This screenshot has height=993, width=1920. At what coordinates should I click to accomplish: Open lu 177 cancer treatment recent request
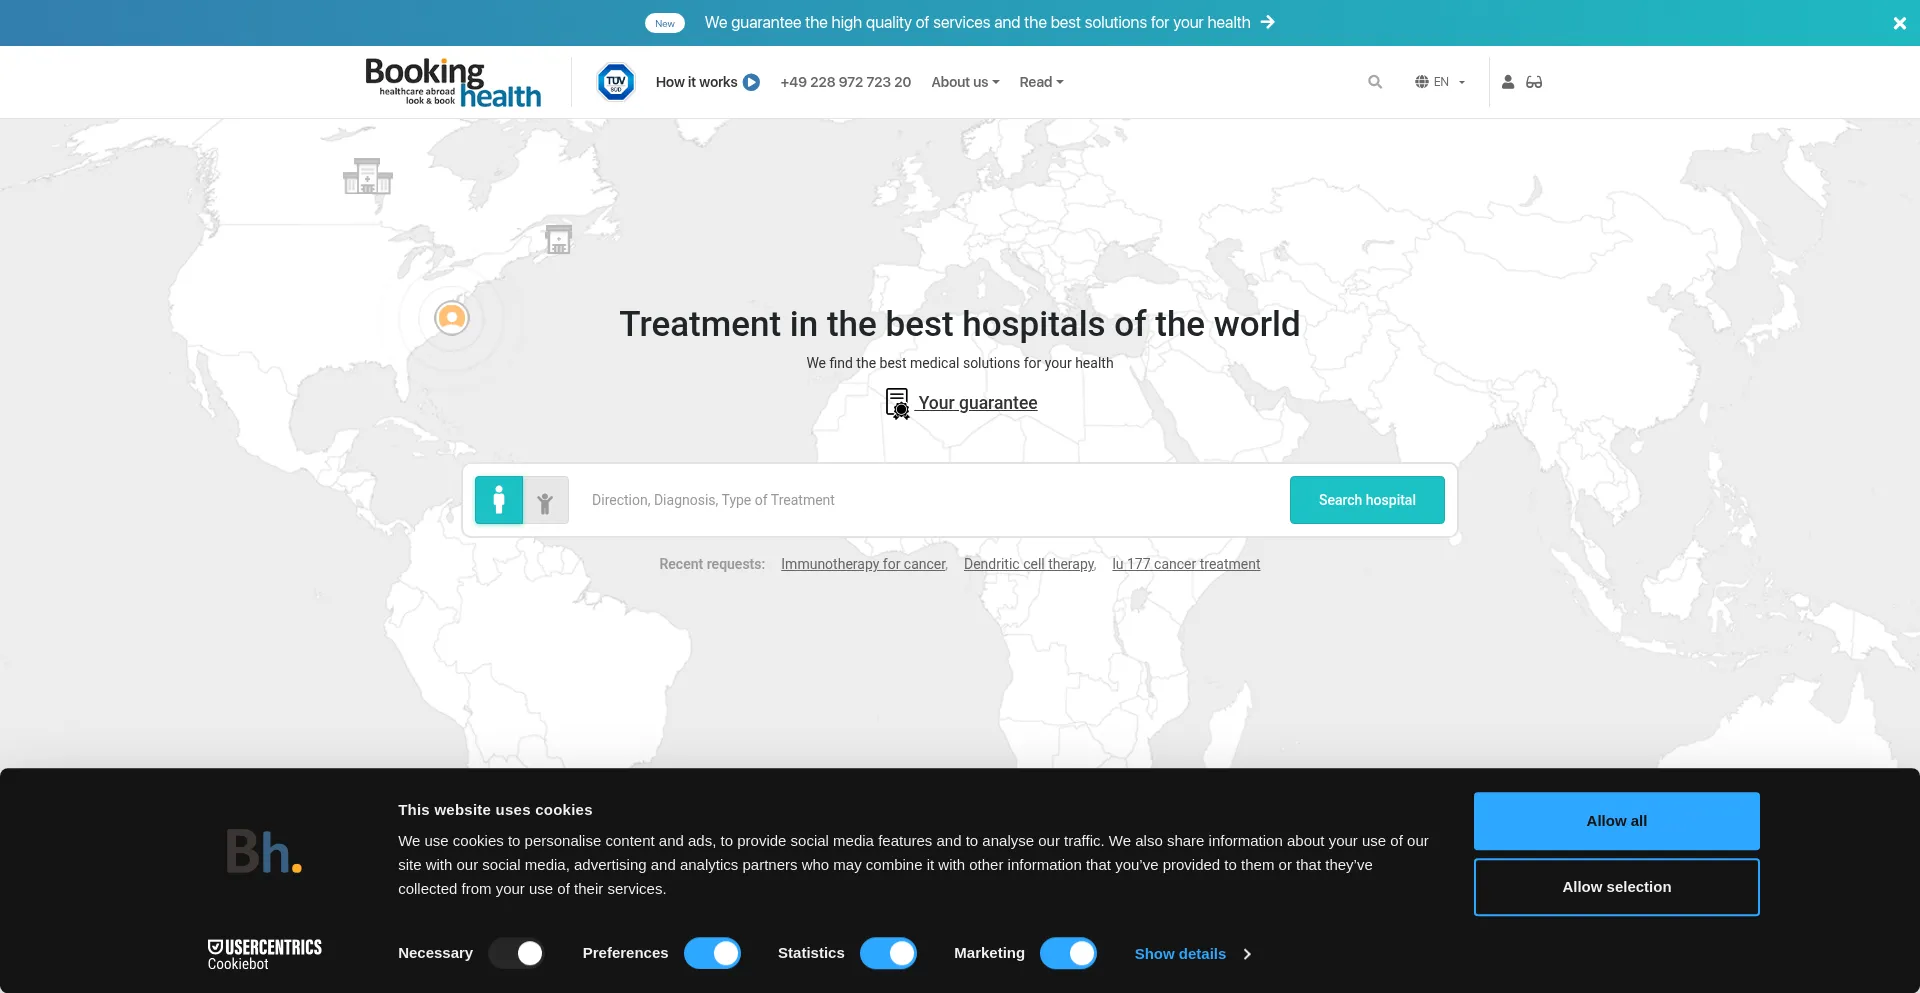[x=1186, y=564]
